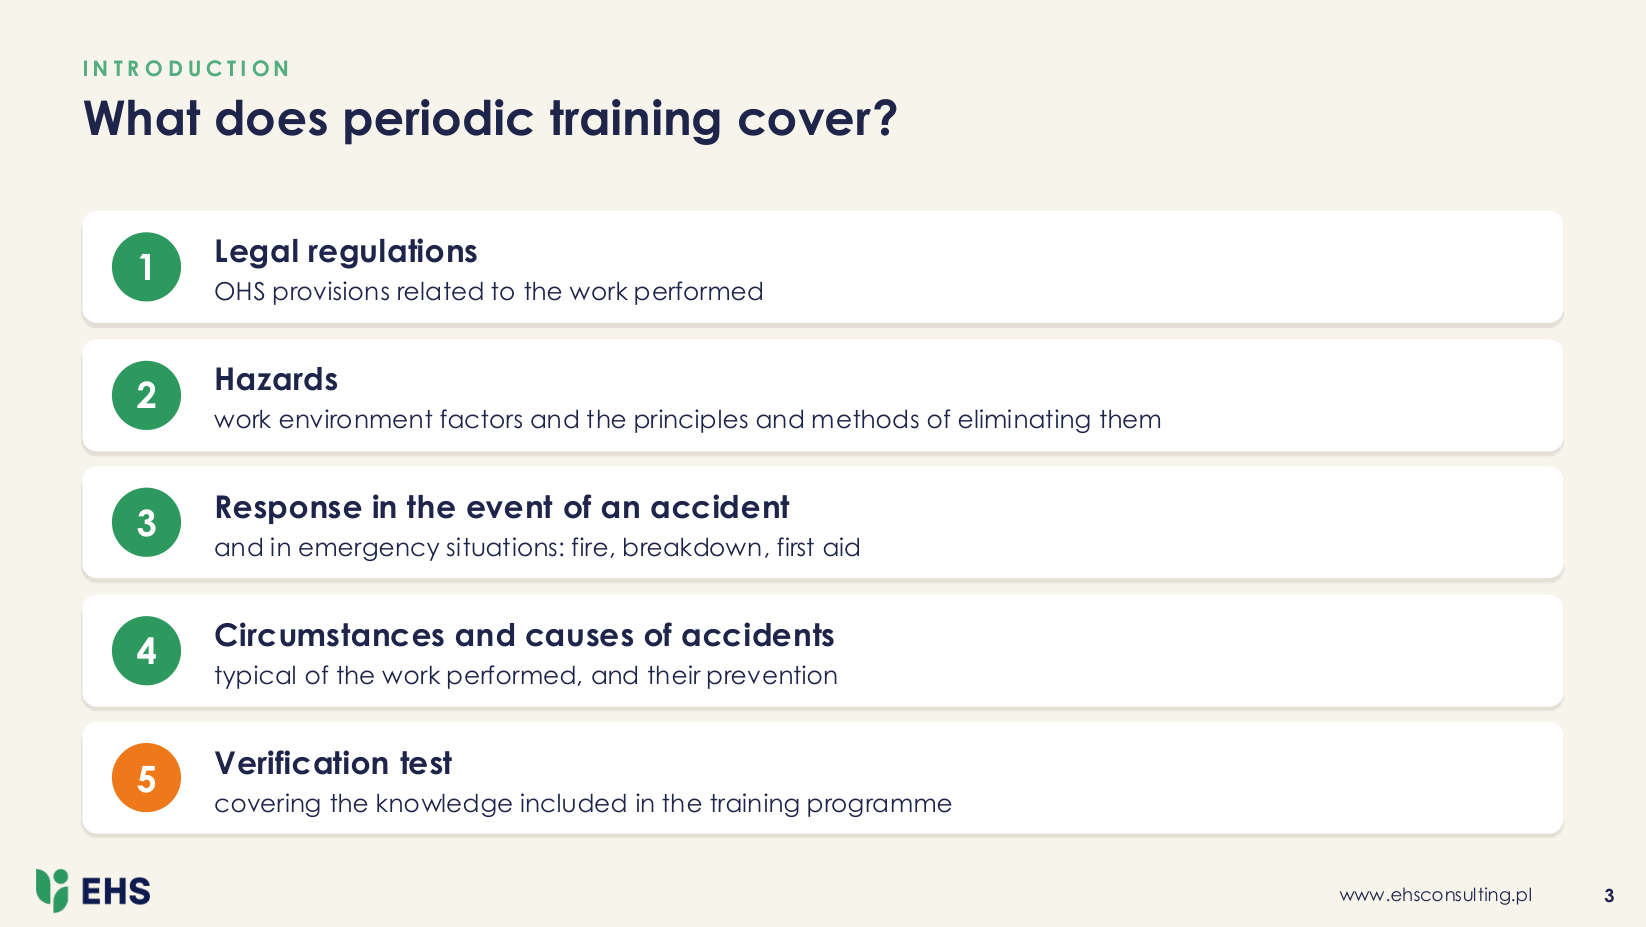Click the page number 3
Image resolution: width=1646 pixels, height=927 pixels.
click(x=1609, y=896)
